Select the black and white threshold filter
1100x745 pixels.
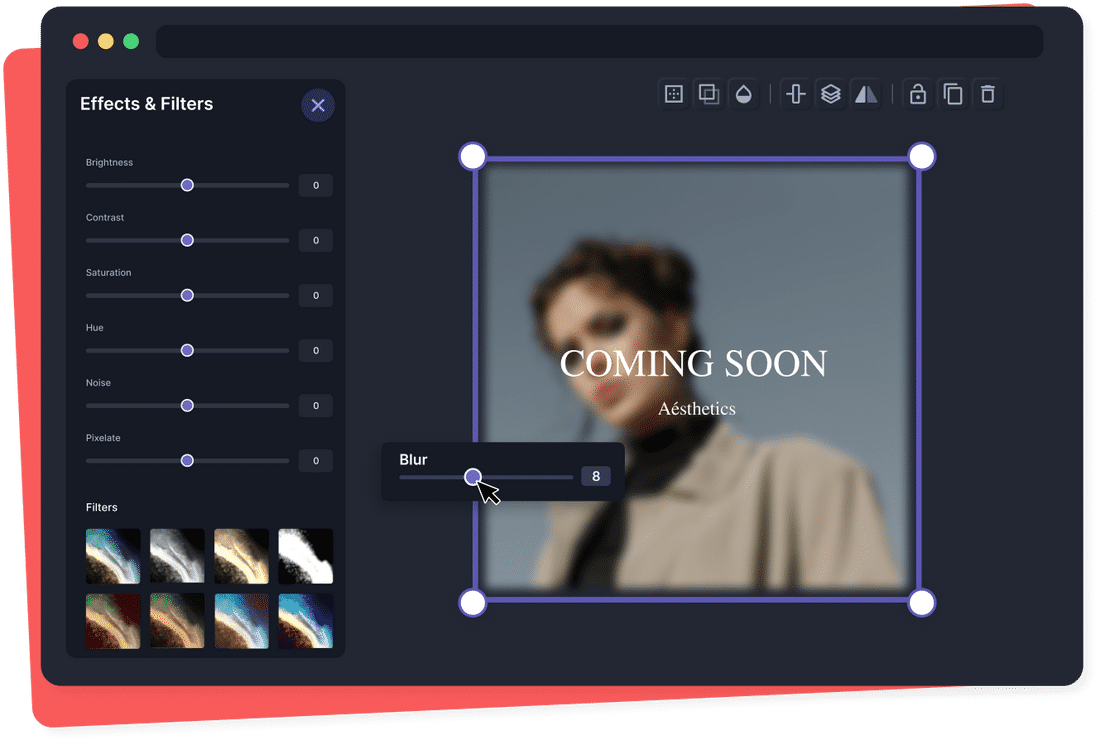click(305, 556)
